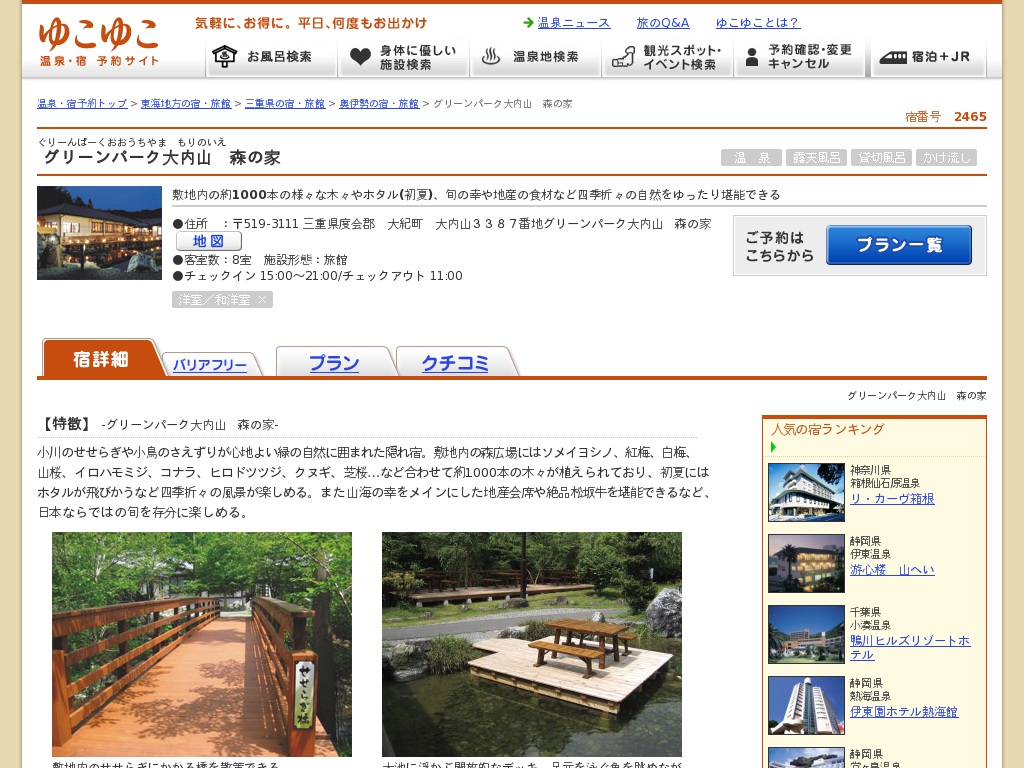This screenshot has width=1024, height=768.
Task: Click the 客室数:8室 text
Action: point(212,260)
